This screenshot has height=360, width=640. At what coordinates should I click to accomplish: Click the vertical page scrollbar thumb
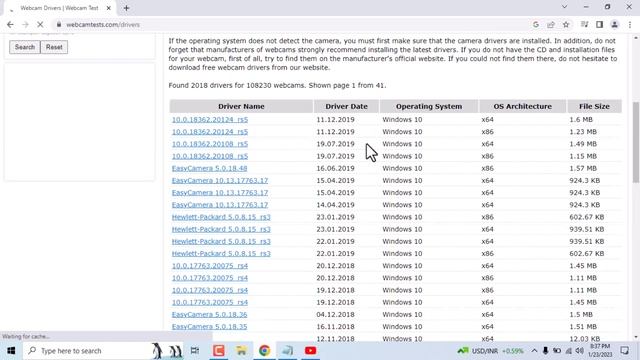[x=636, y=142]
